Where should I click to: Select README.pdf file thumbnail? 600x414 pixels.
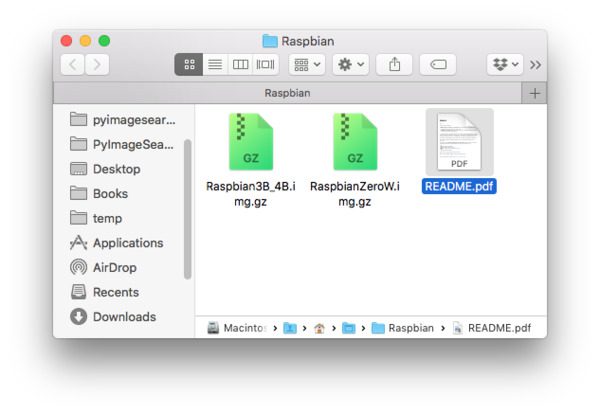[459, 142]
